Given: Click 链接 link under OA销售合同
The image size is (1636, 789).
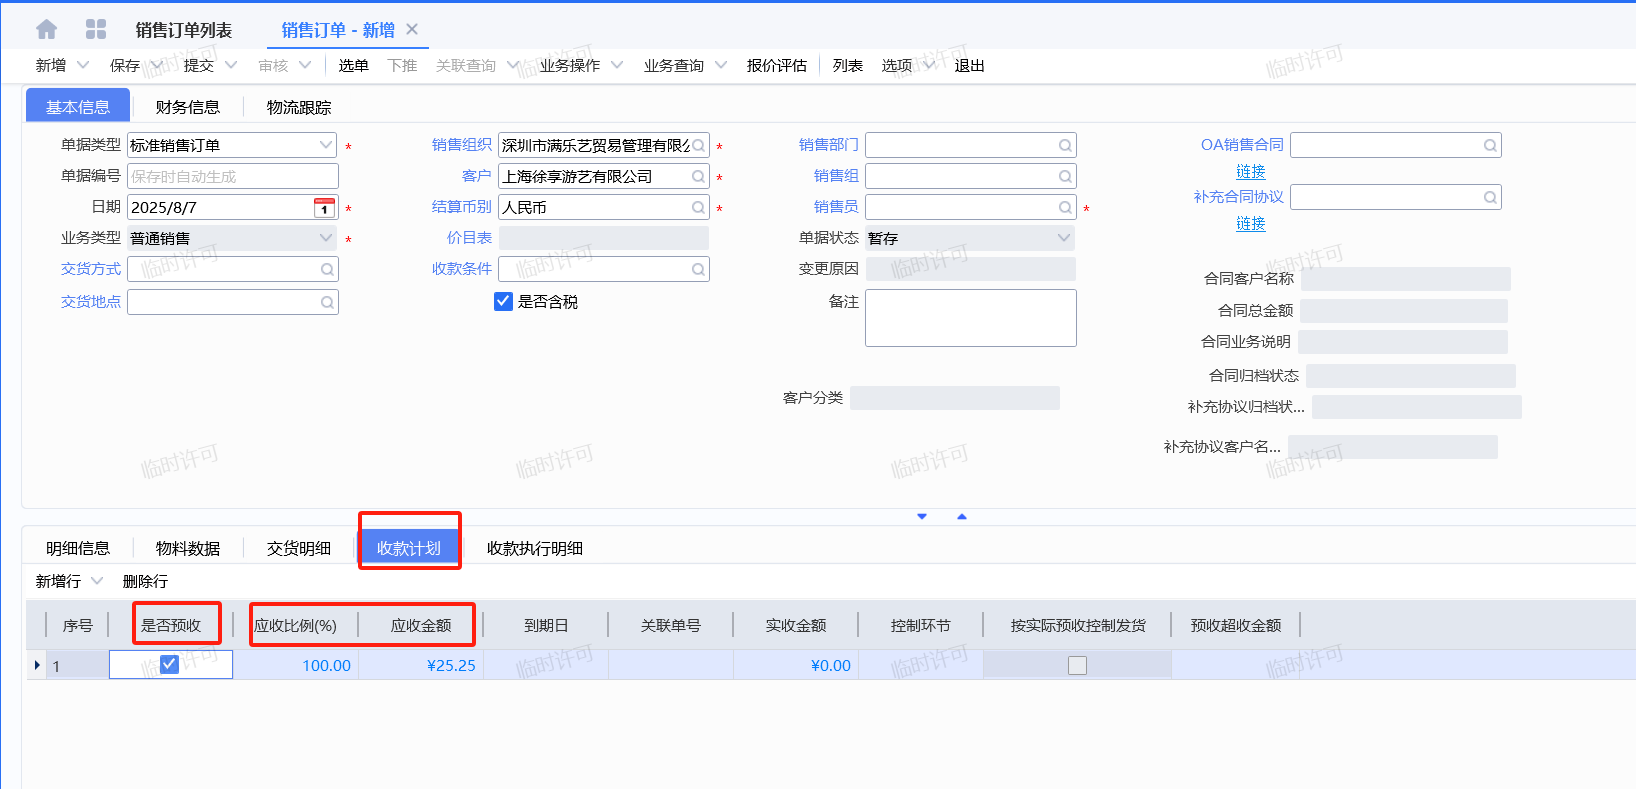Looking at the screenshot, I should (x=1250, y=172).
